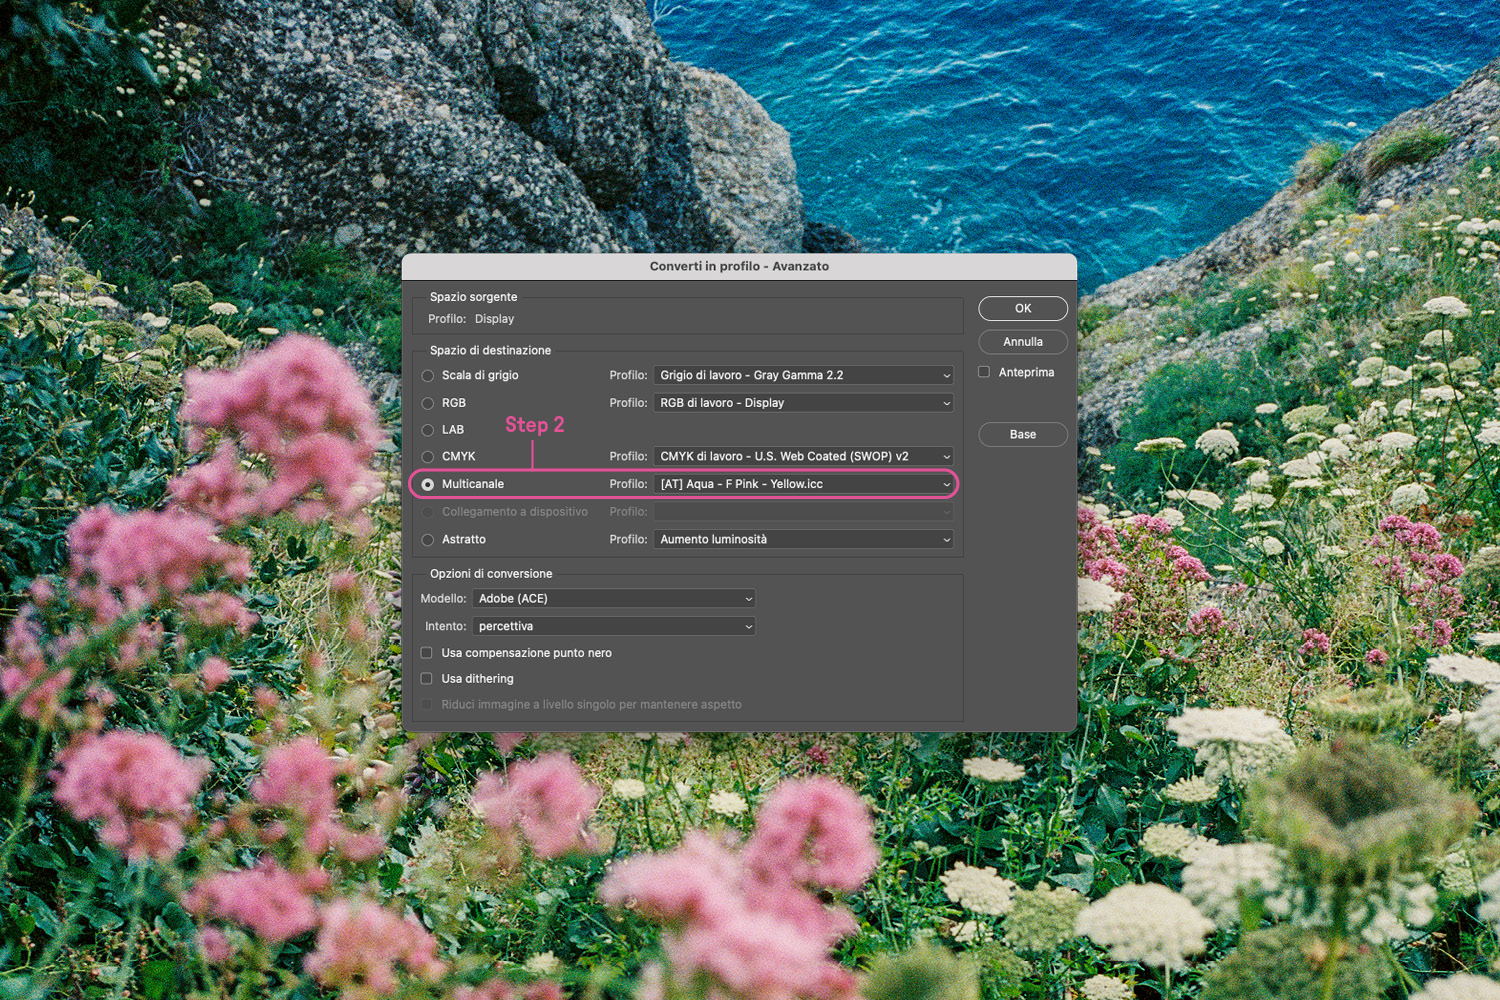Enable the Anteprima checkbox
The width and height of the screenshot is (1500, 1000).
click(x=984, y=372)
